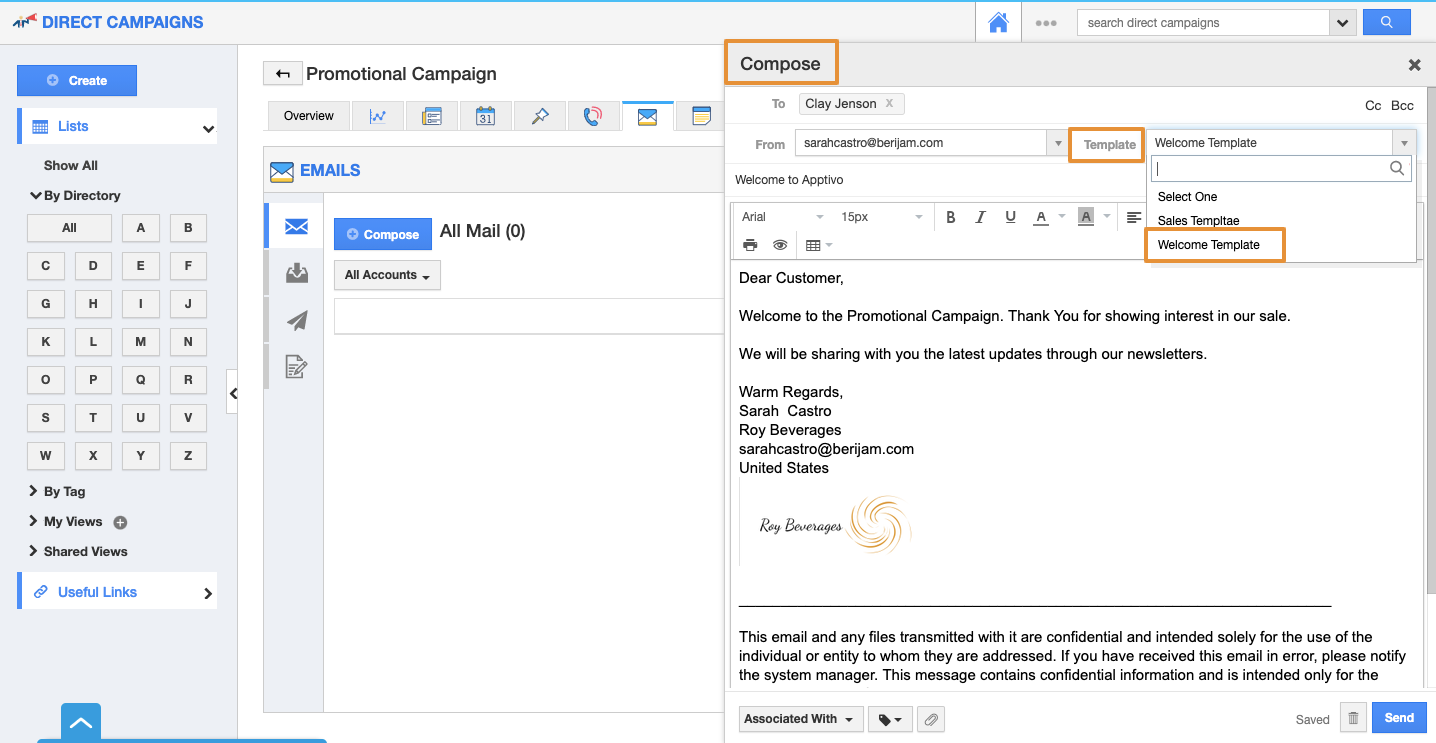The width and height of the screenshot is (1436, 743).
Task: Expand the Associated With dropdown
Action: [x=801, y=719]
